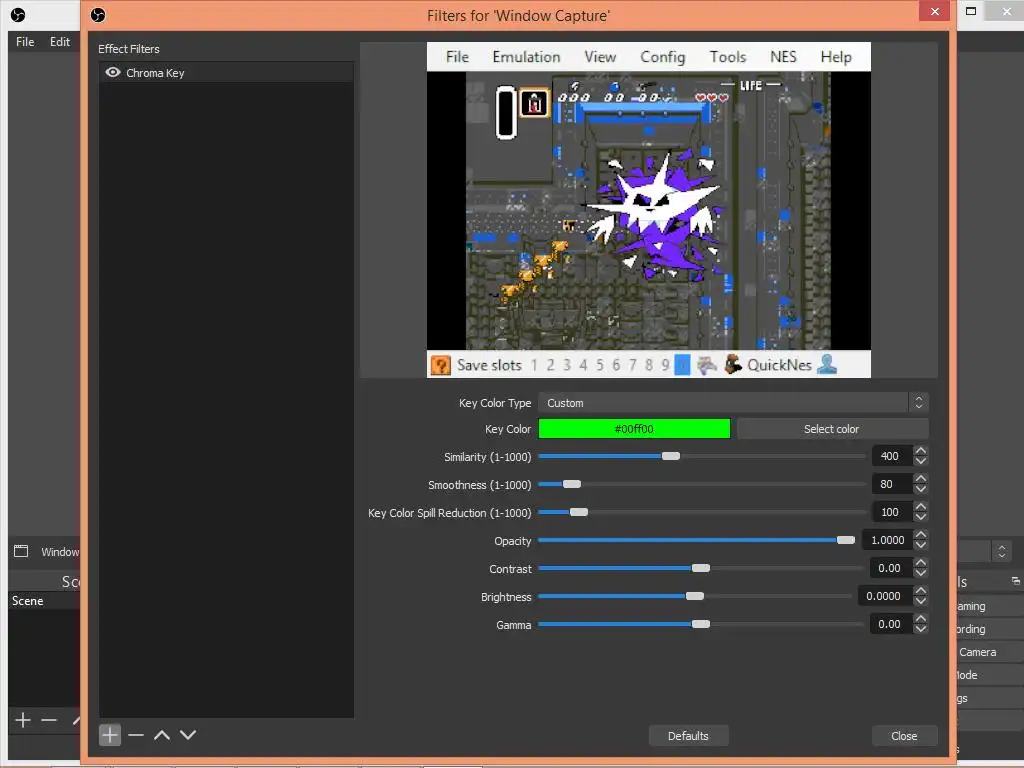Increase Spill Reduction with up stepper arrow
This screenshot has width=1024, height=768.
point(921,507)
